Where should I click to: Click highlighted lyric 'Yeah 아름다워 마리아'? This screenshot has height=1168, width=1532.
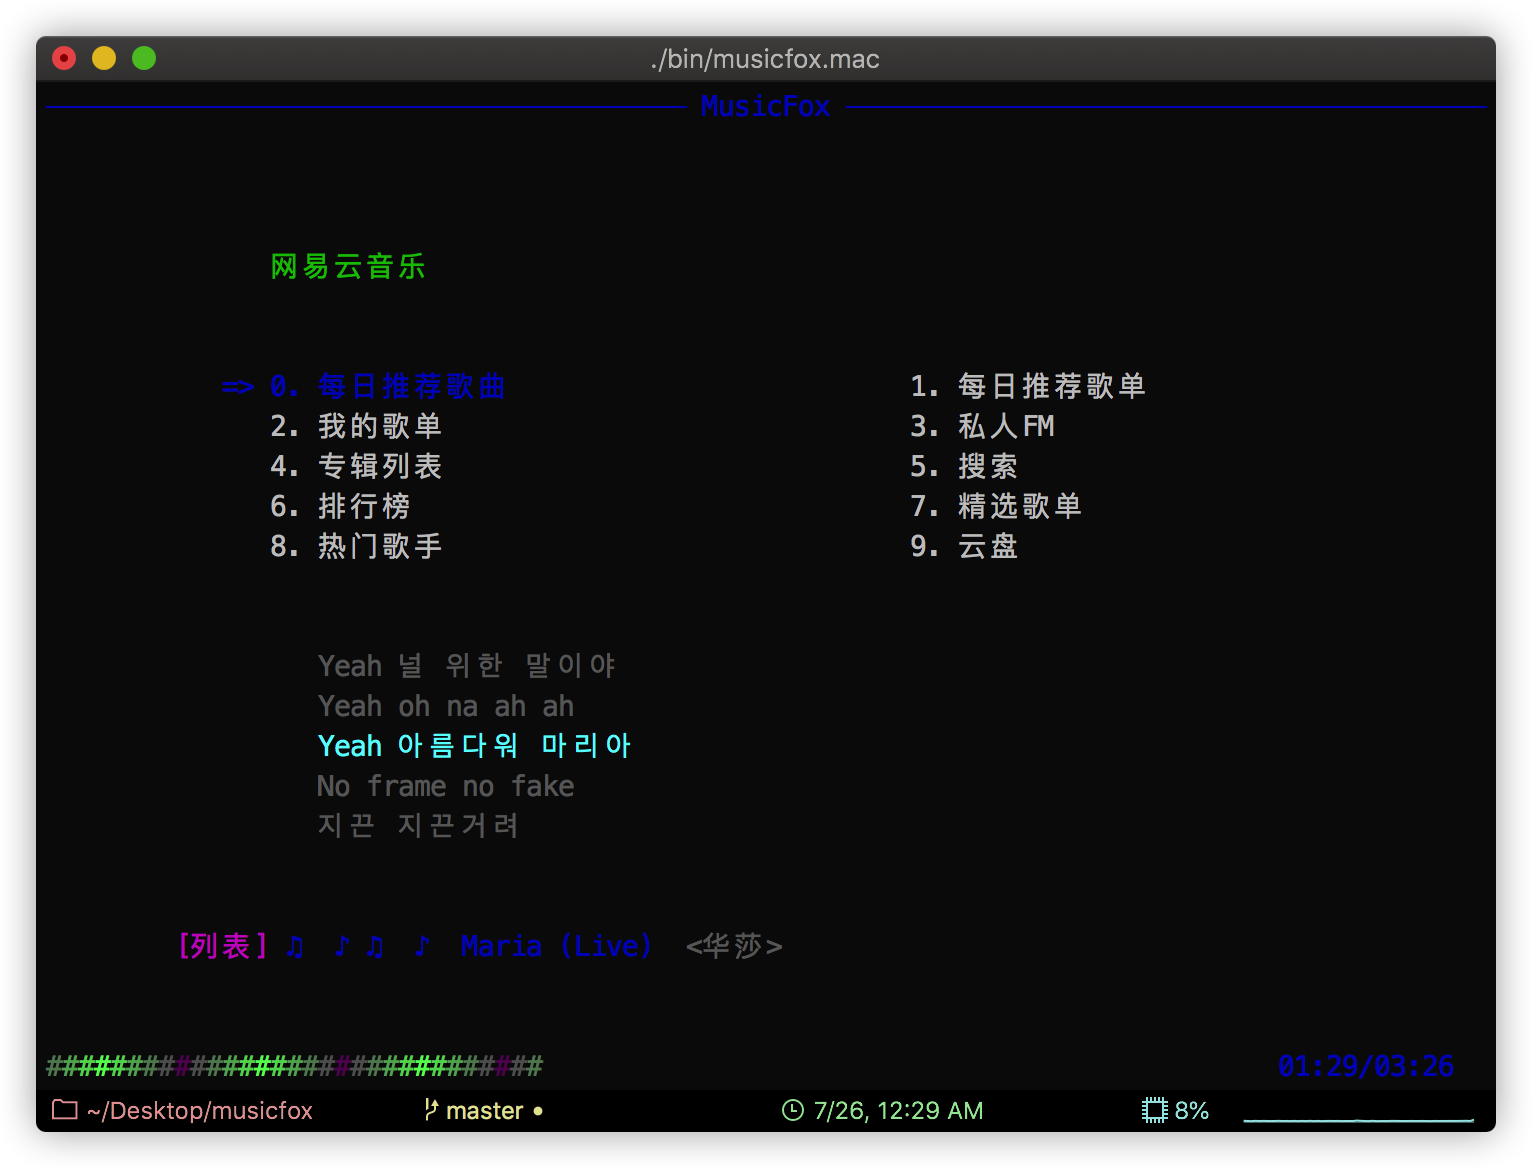click(x=474, y=746)
